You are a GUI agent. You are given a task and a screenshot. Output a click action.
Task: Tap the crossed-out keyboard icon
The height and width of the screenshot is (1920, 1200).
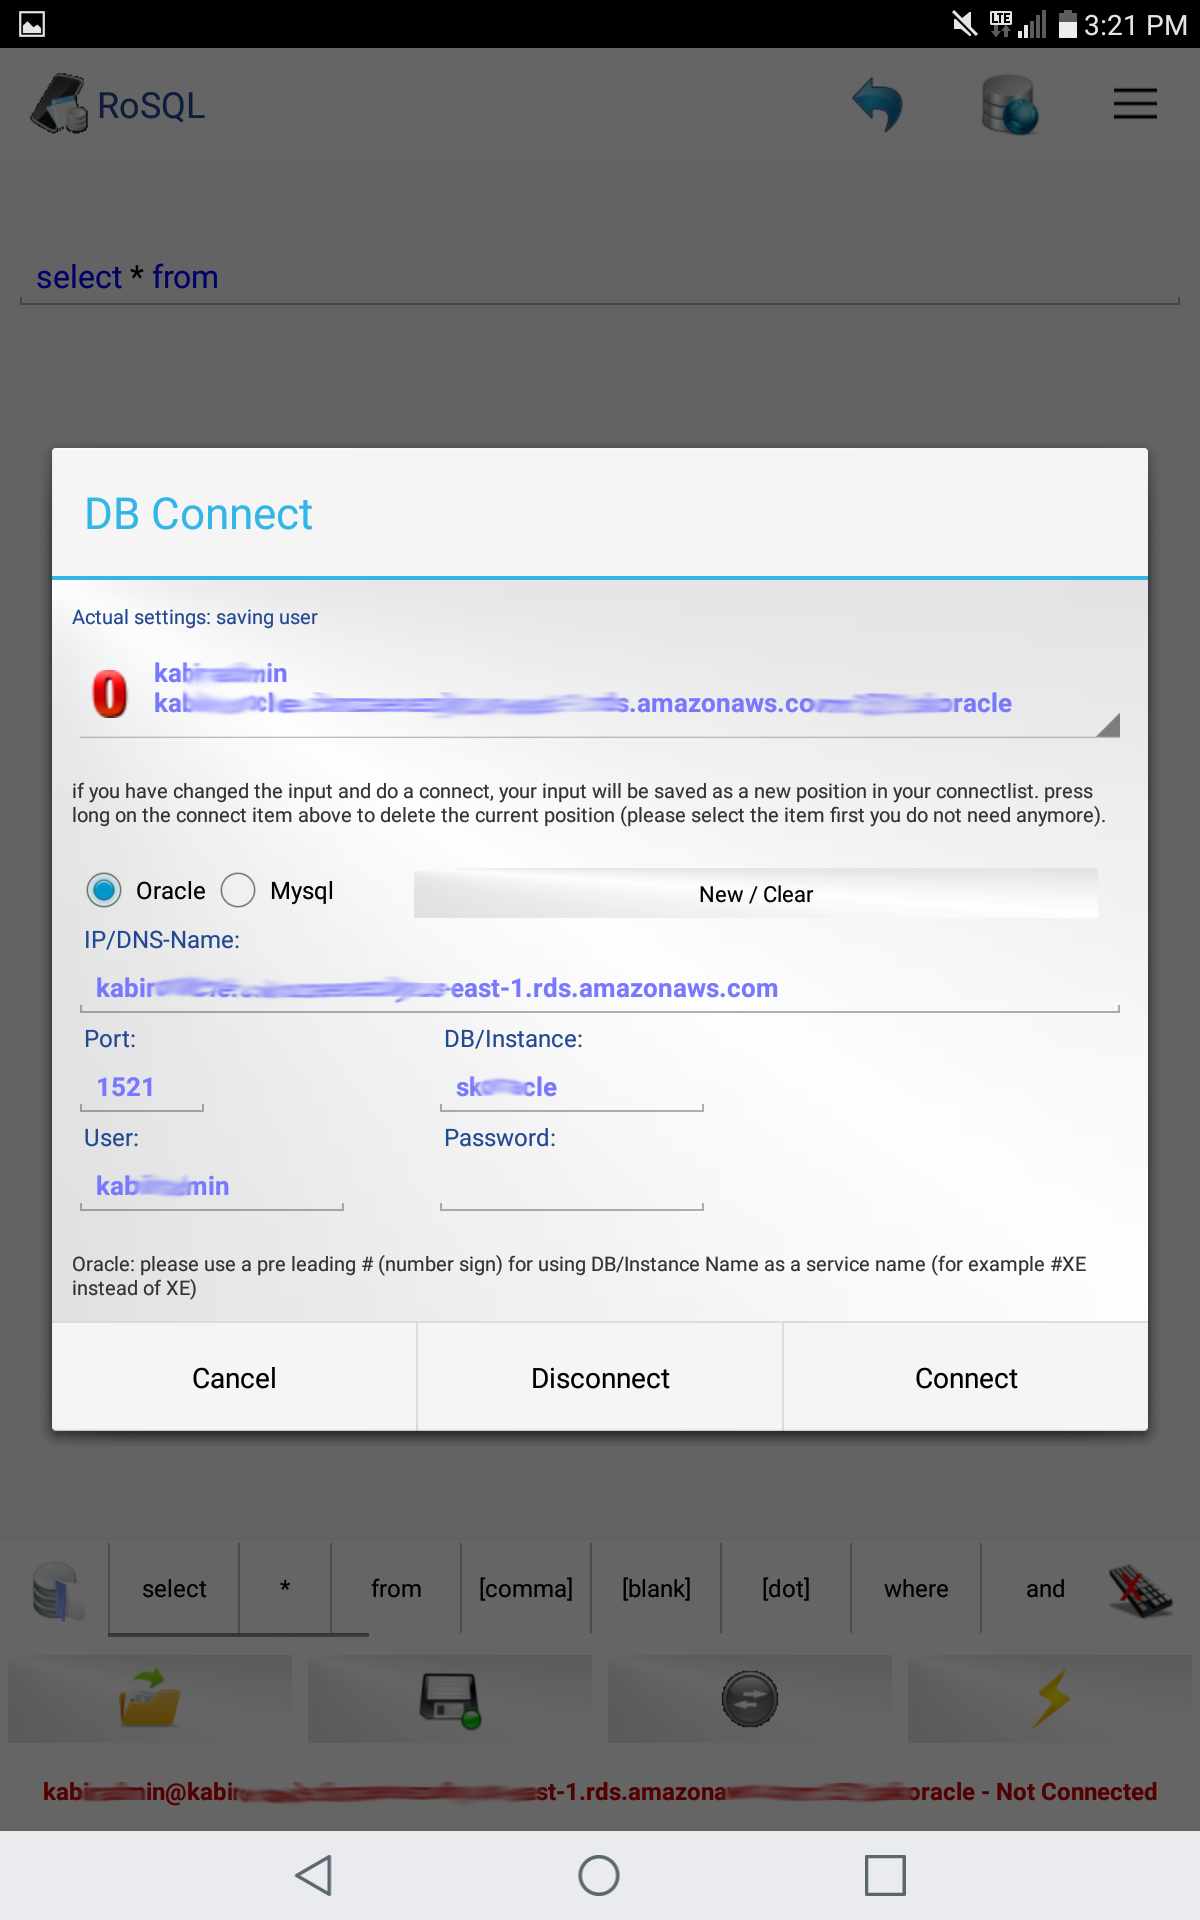click(x=1139, y=1590)
